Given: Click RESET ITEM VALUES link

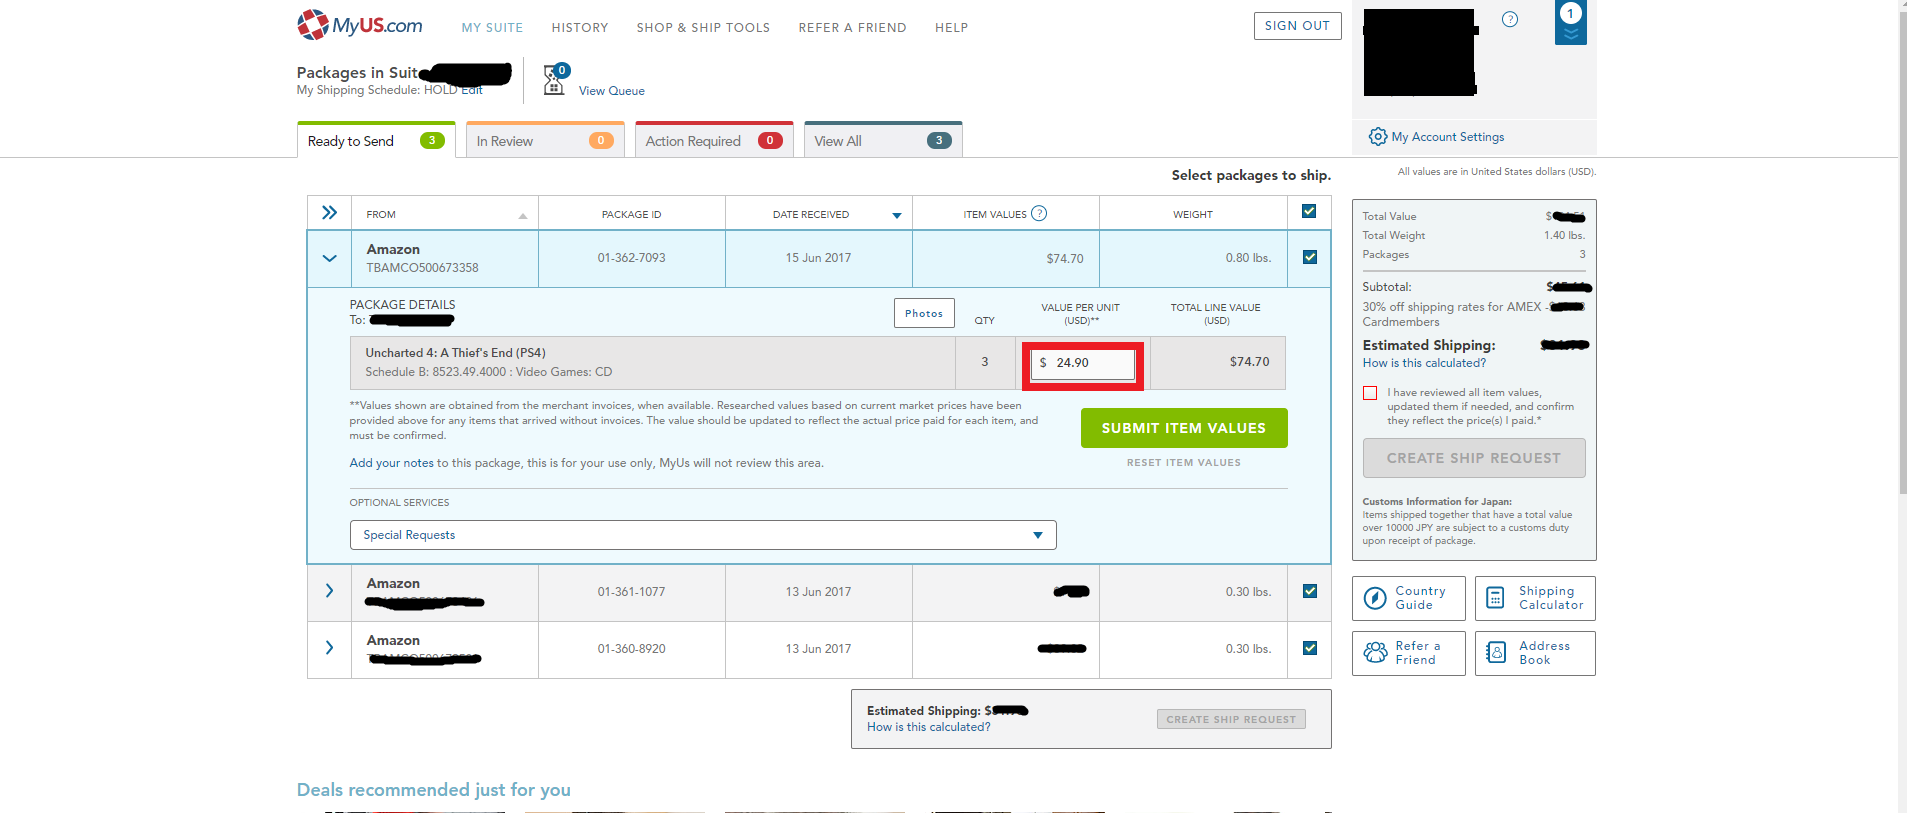Looking at the screenshot, I should [x=1184, y=463].
